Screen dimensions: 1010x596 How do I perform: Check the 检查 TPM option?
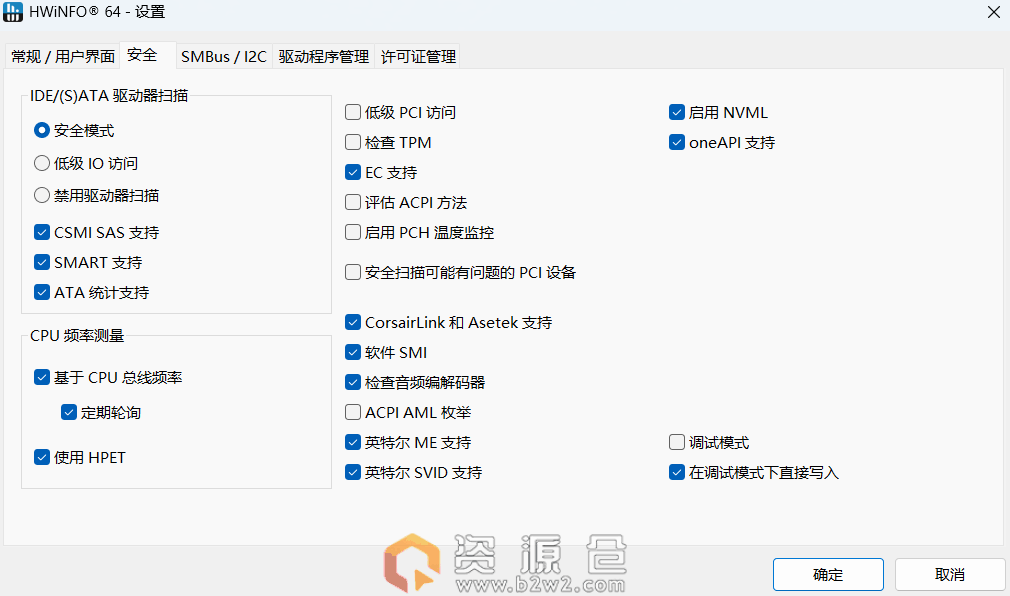coord(353,142)
